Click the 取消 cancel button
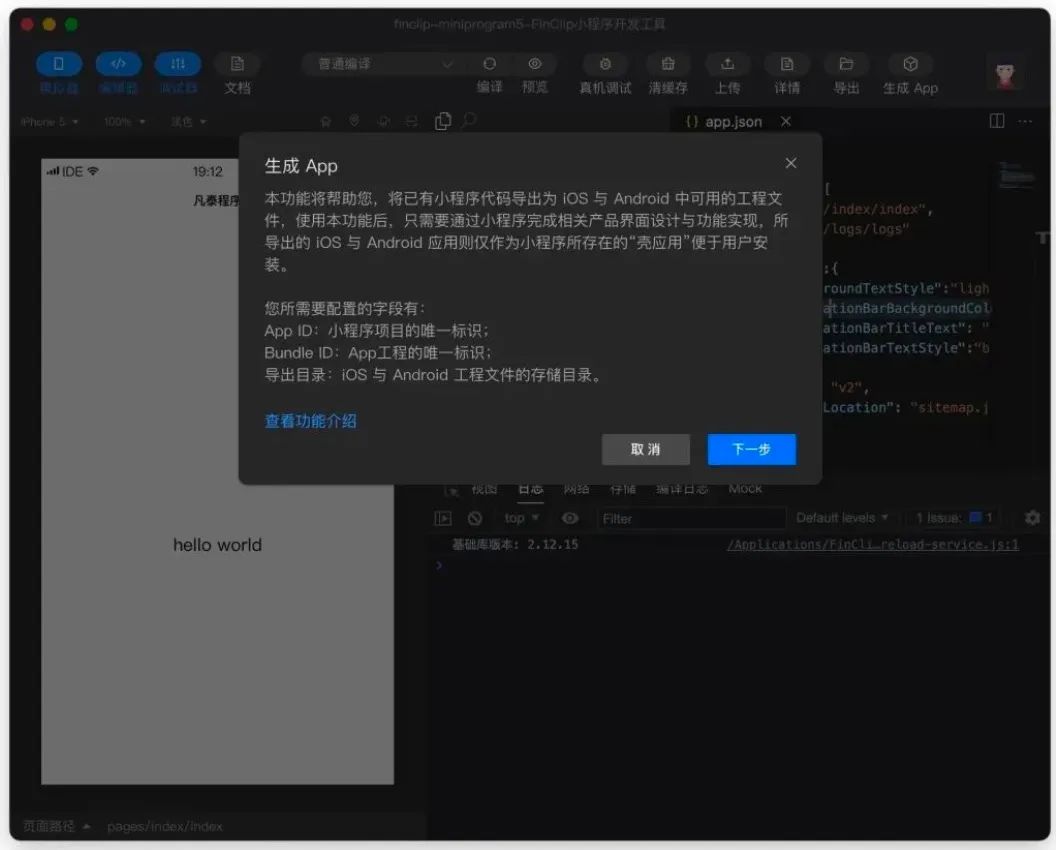Screen dimensions: 1056x850 (646, 449)
